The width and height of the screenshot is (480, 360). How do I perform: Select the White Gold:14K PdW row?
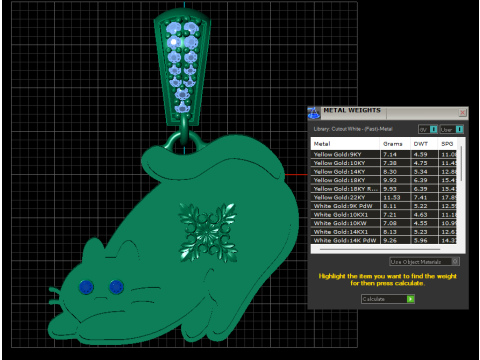click(384, 240)
